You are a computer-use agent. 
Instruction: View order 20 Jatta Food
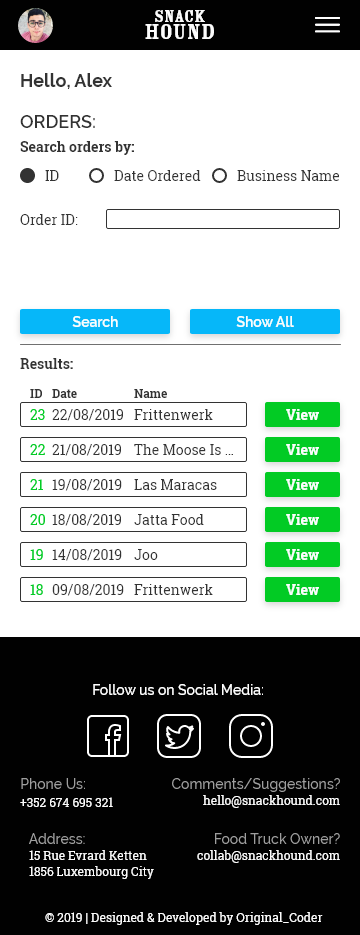tap(302, 519)
